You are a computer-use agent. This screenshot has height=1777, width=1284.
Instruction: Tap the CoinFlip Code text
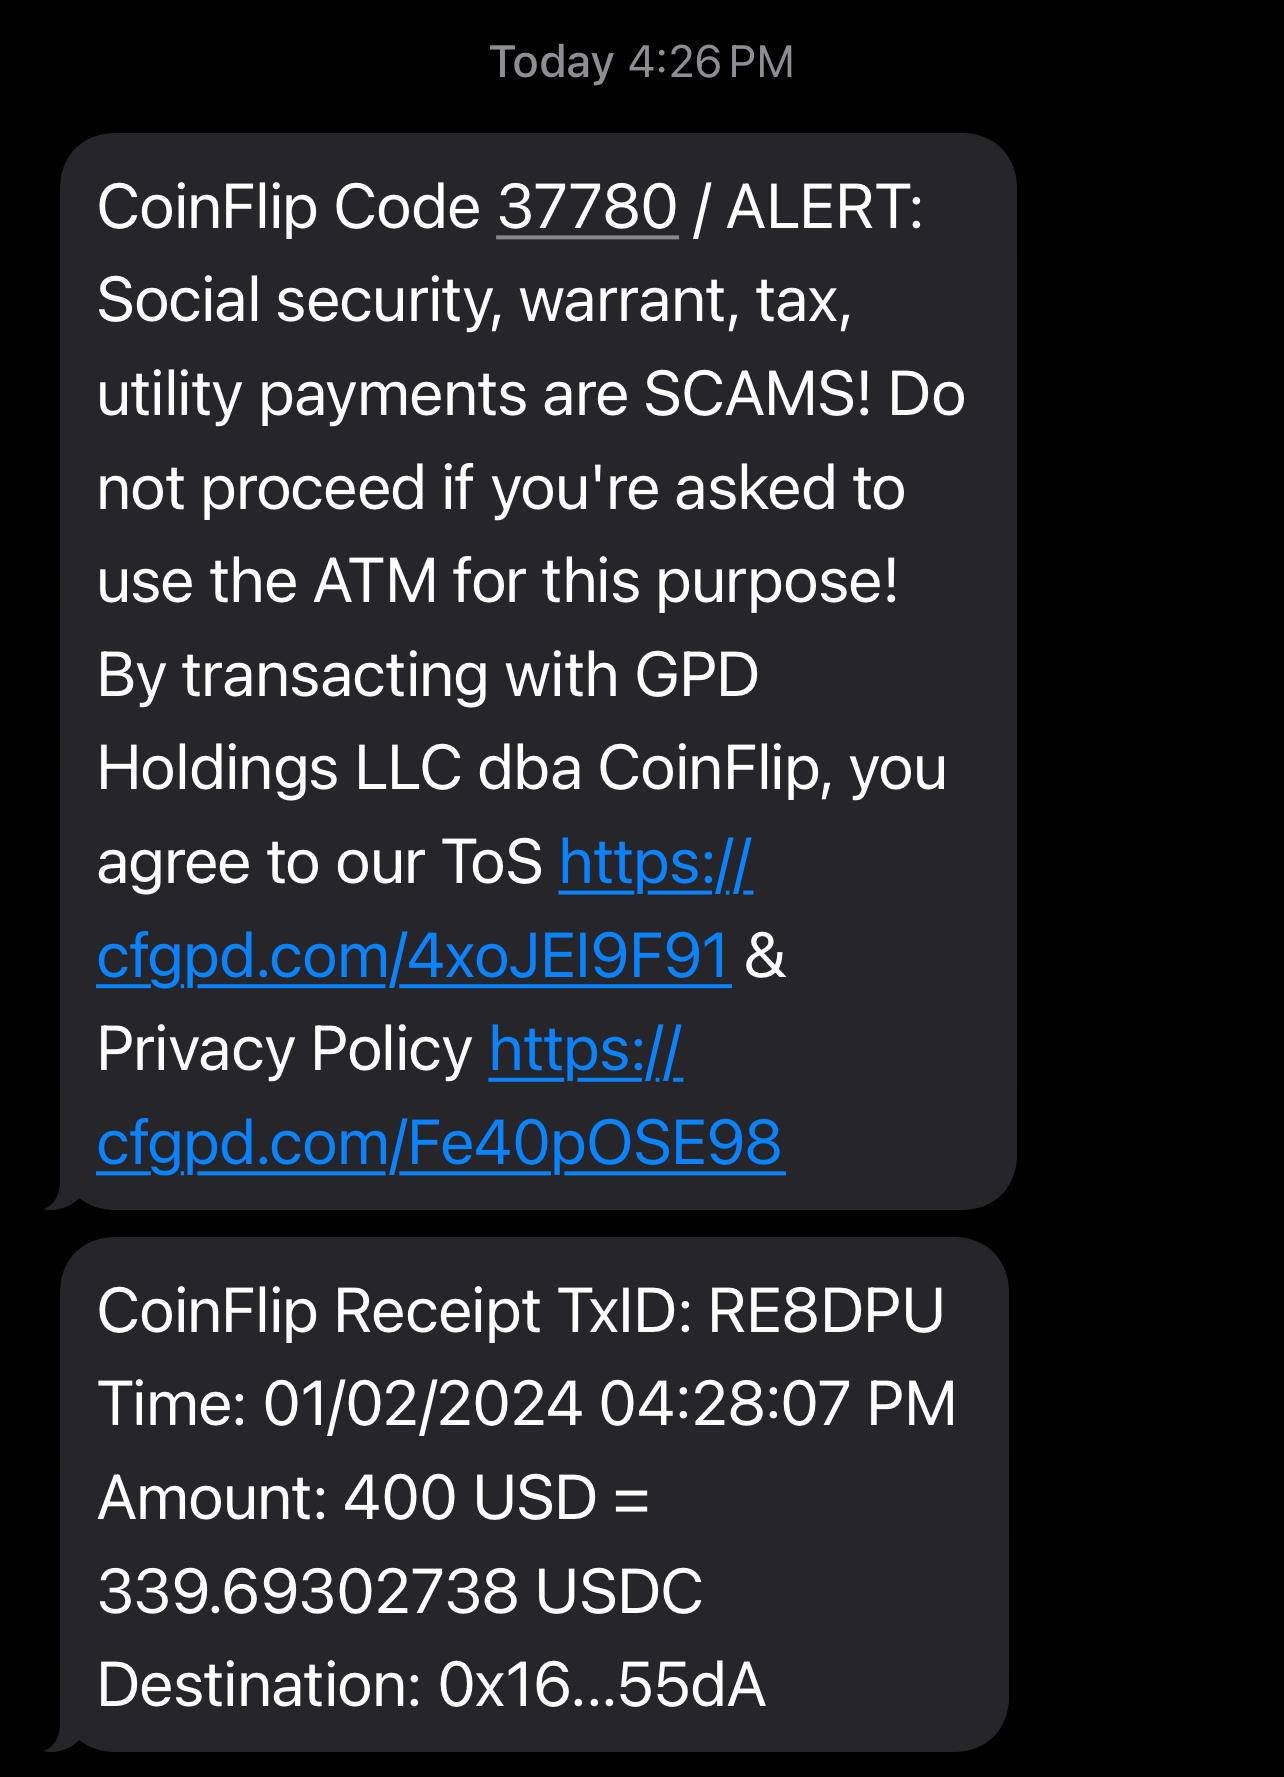[288, 207]
